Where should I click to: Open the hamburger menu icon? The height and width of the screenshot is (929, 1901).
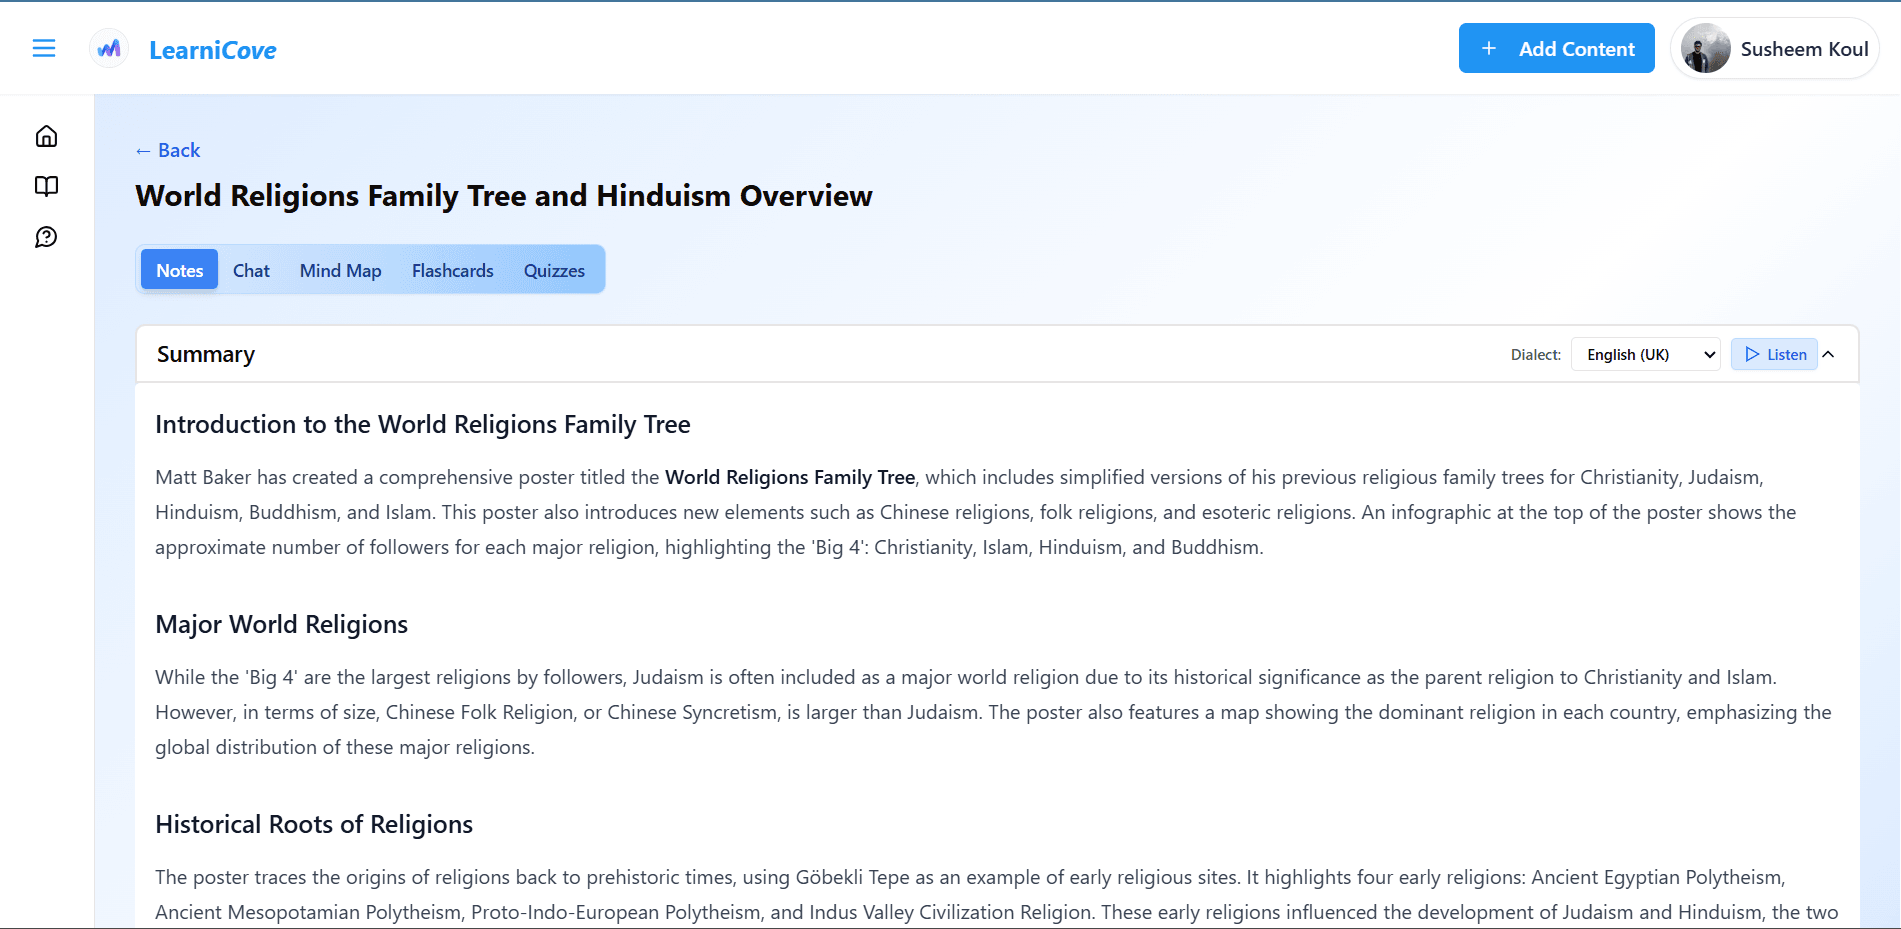point(44,48)
